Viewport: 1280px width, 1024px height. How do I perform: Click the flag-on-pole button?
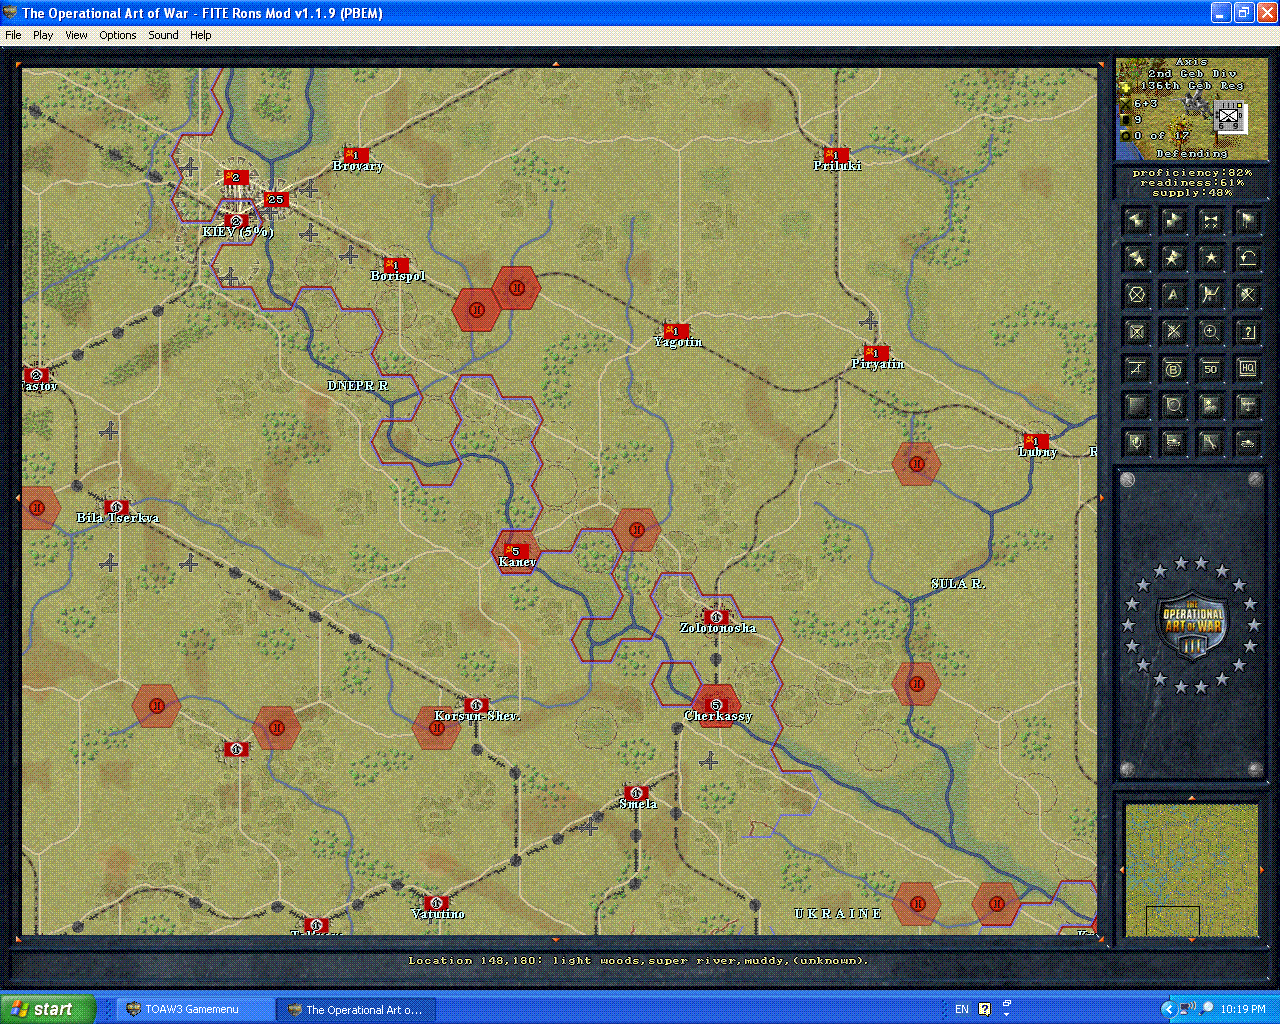coord(1247,221)
